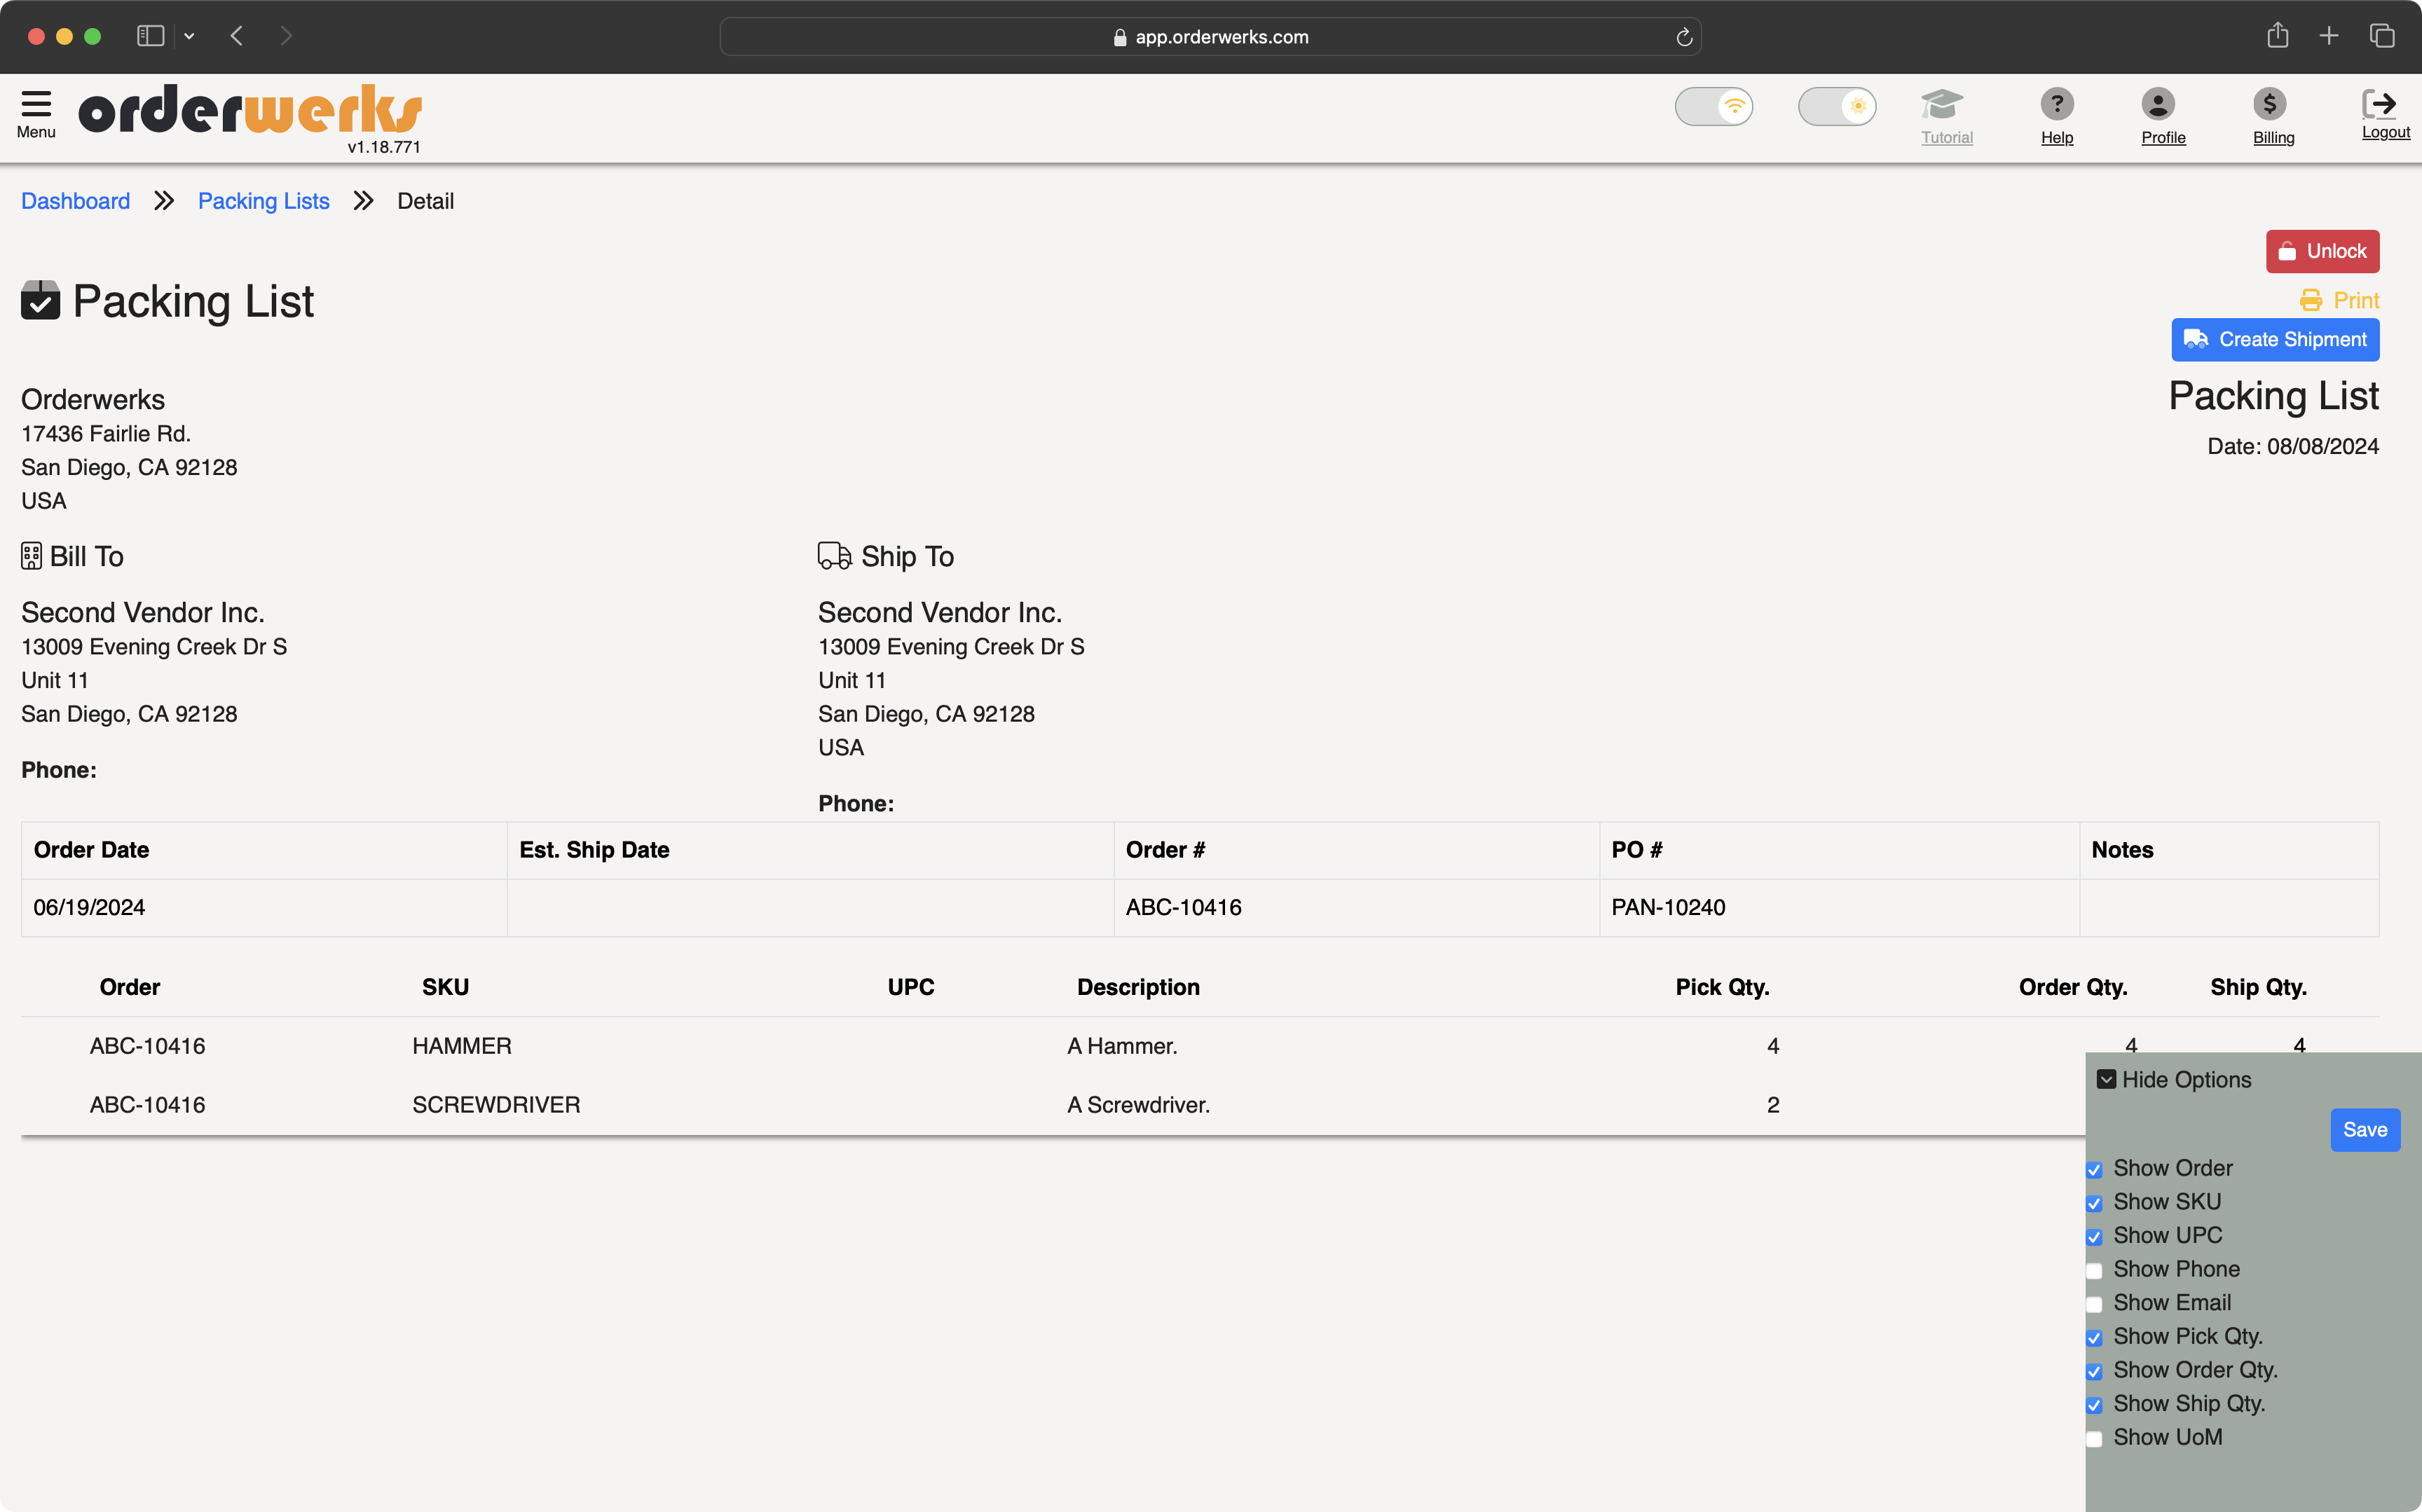Screen dimensions: 2422x1512
Task: Click the Print link
Action: [x=2339, y=300]
